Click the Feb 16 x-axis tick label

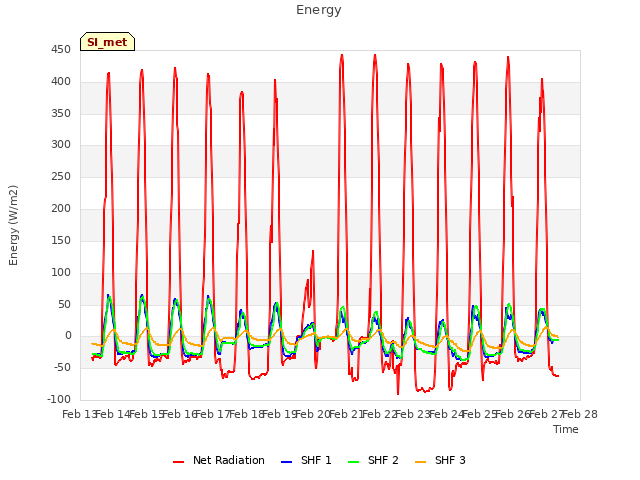(180, 415)
